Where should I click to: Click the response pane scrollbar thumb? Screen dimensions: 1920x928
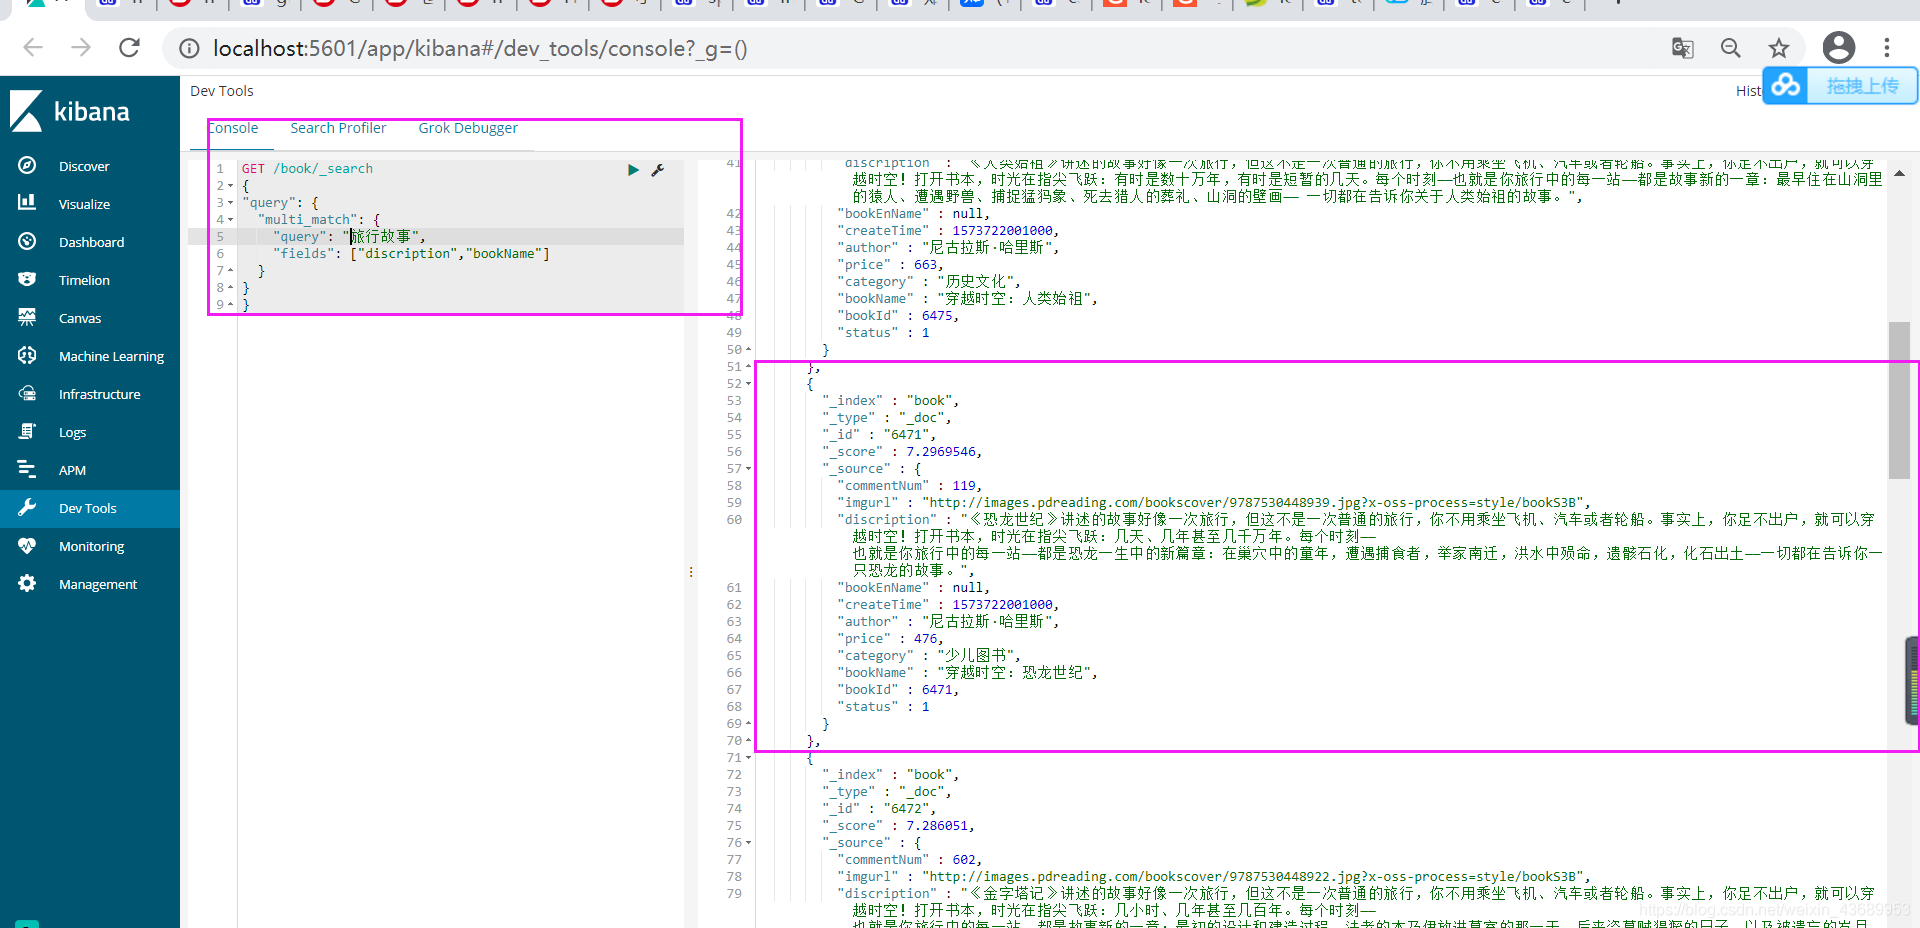(x=1899, y=400)
